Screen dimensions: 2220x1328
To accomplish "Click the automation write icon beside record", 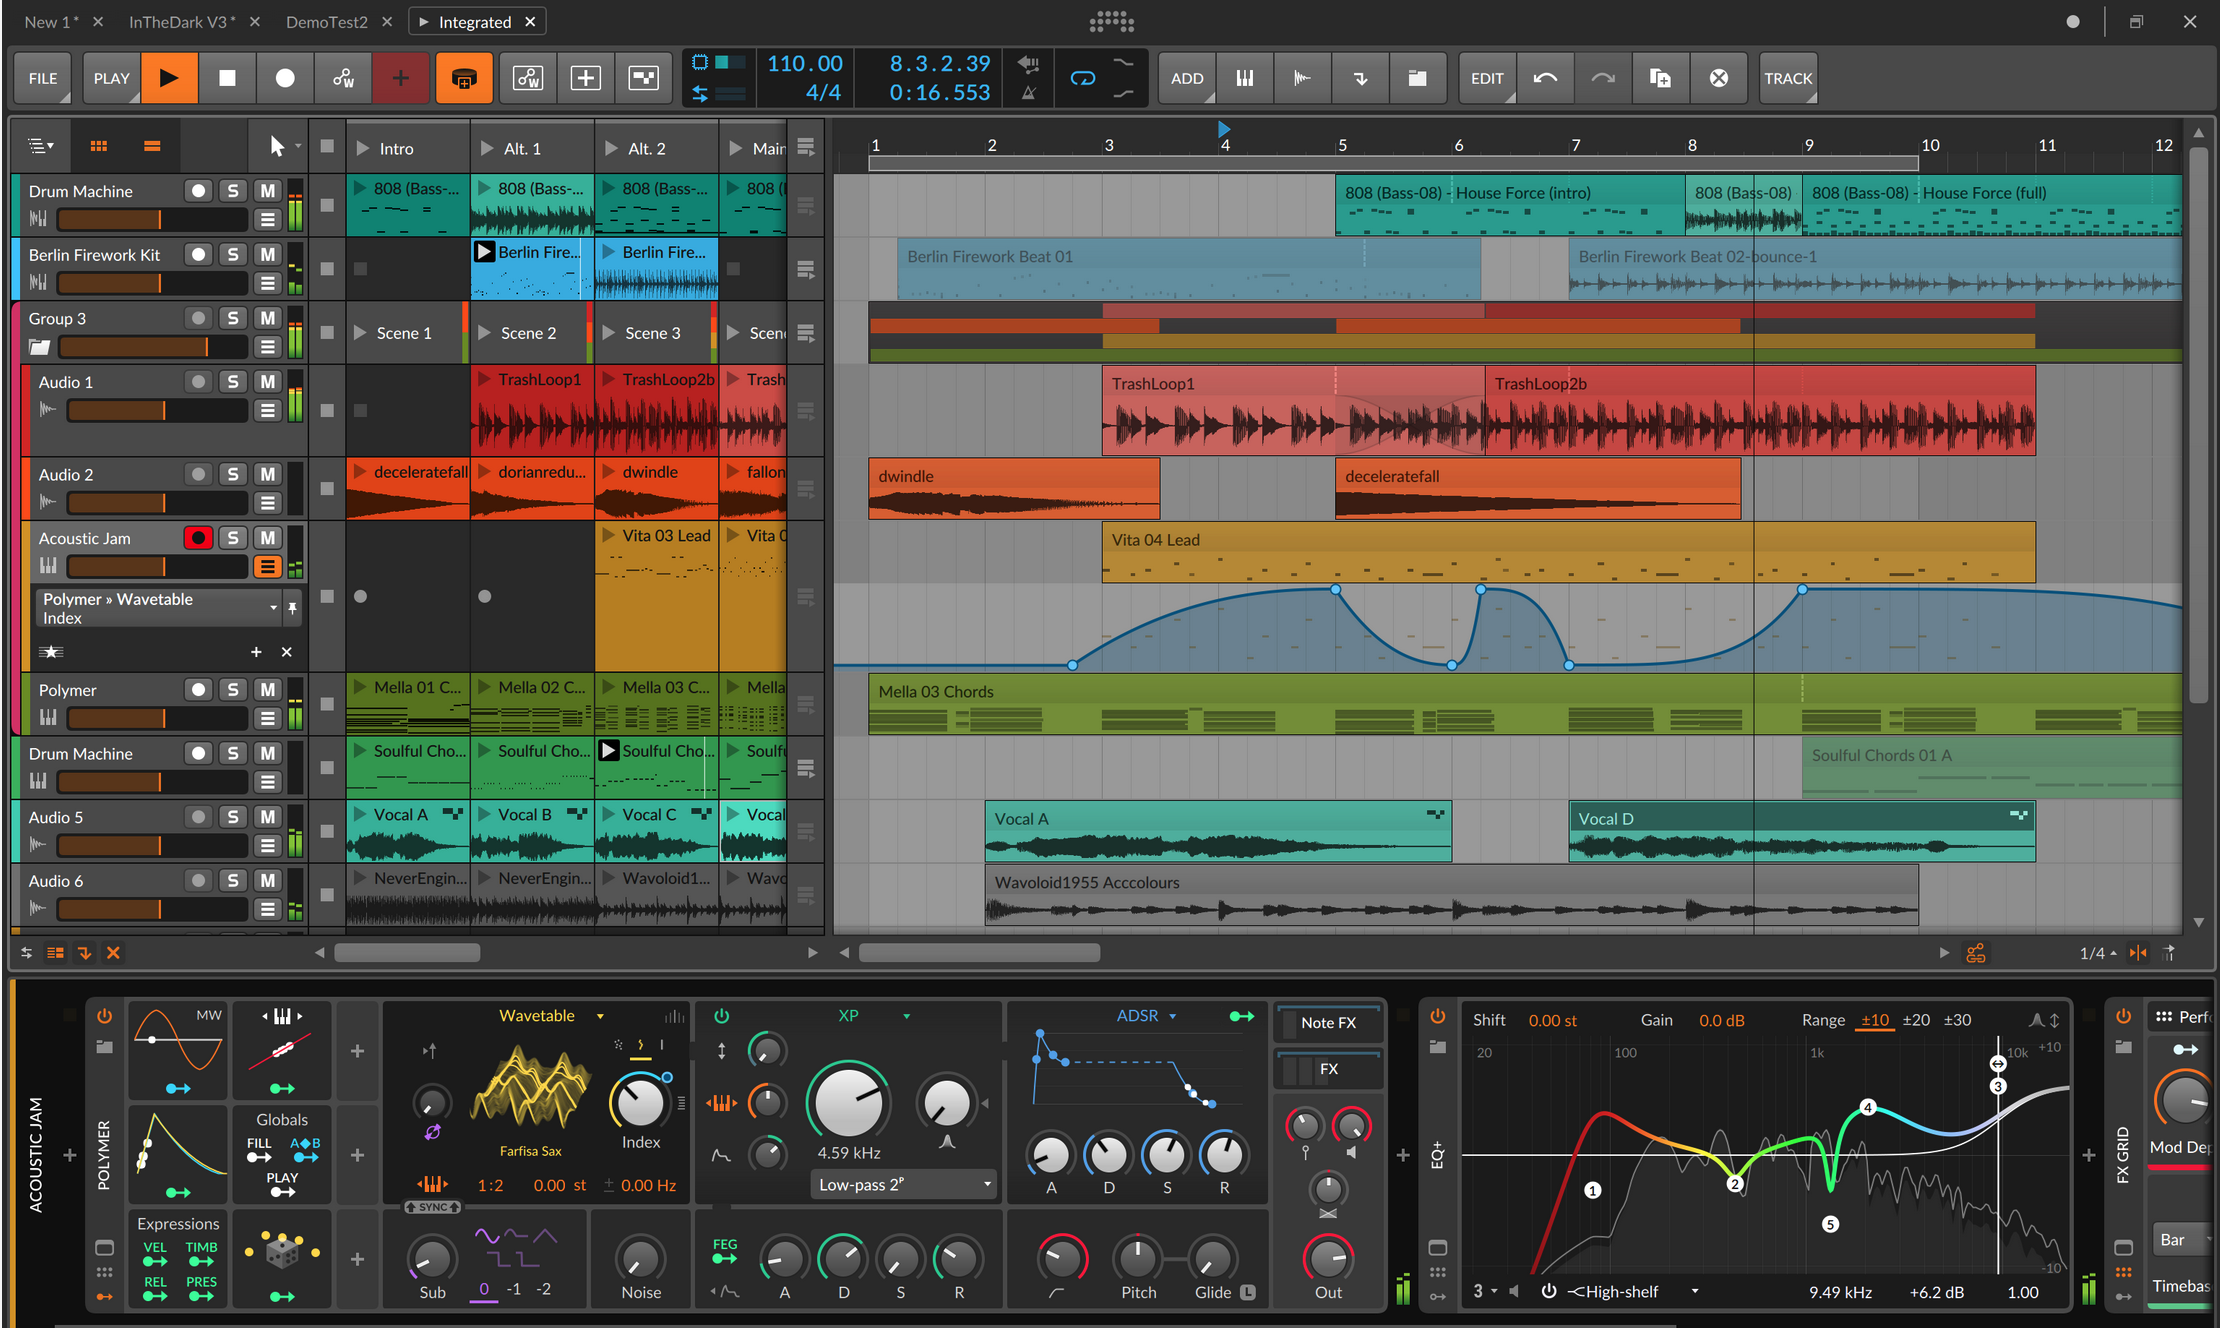I will tap(343, 78).
